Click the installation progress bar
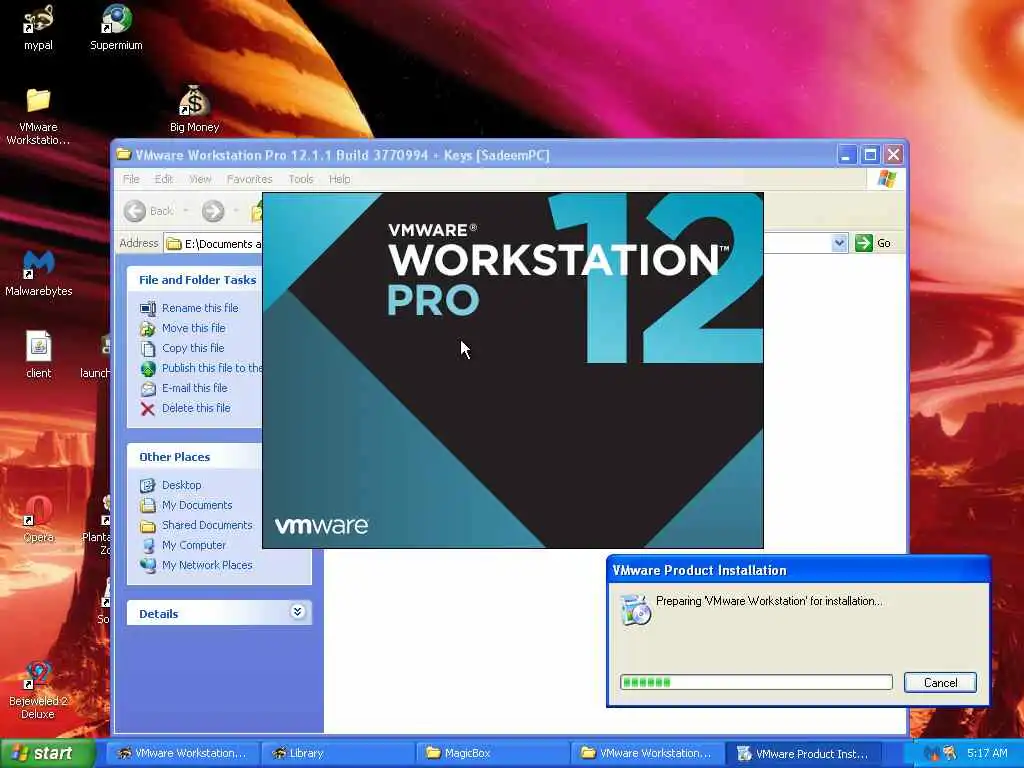The width and height of the screenshot is (1024, 768). (756, 682)
